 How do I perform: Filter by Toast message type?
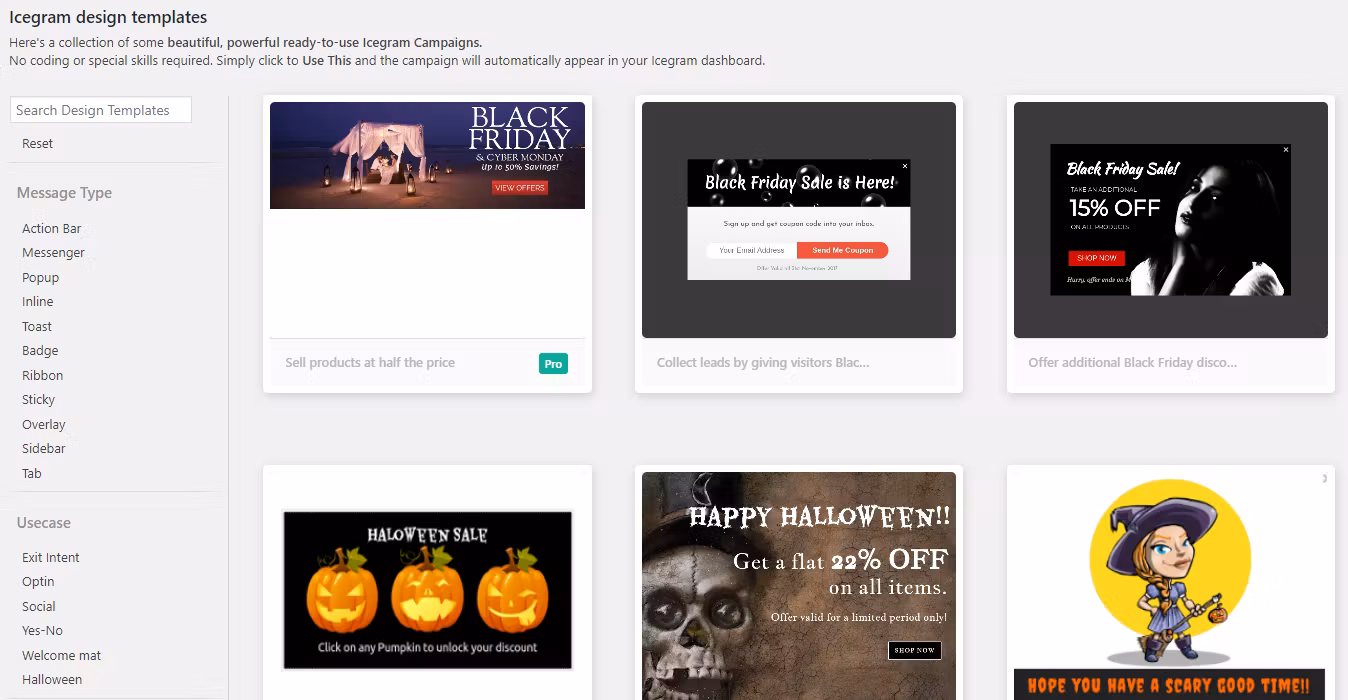[x=36, y=326]
